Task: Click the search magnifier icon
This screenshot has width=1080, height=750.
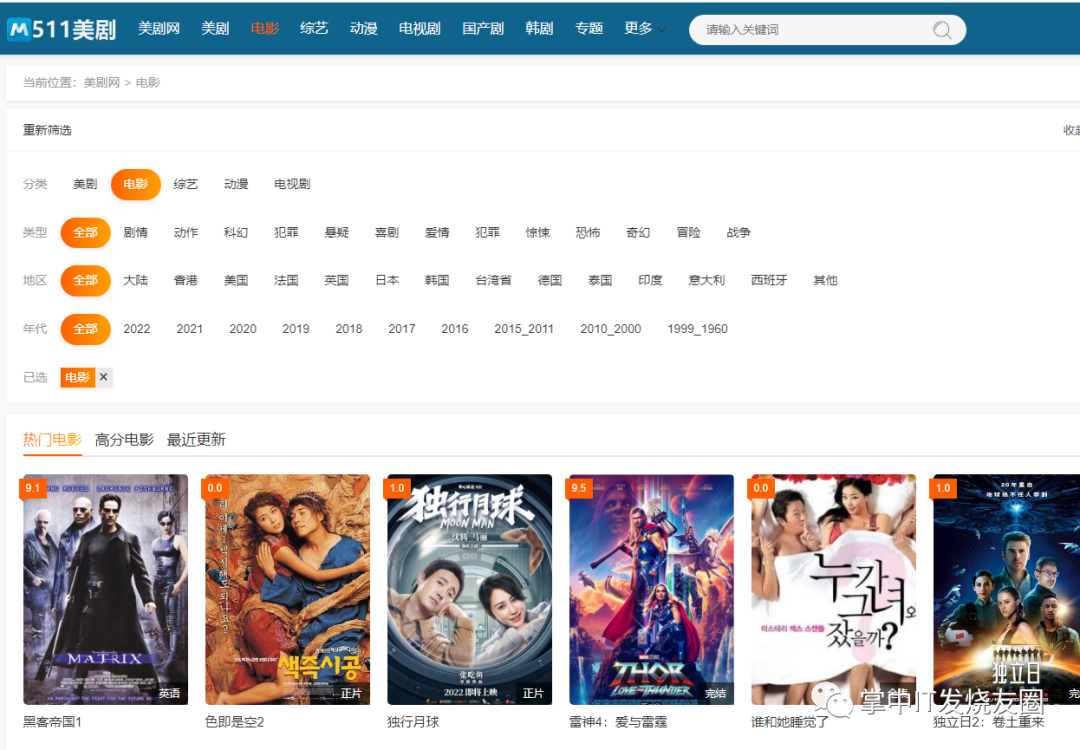Action: tap(942, 30)
